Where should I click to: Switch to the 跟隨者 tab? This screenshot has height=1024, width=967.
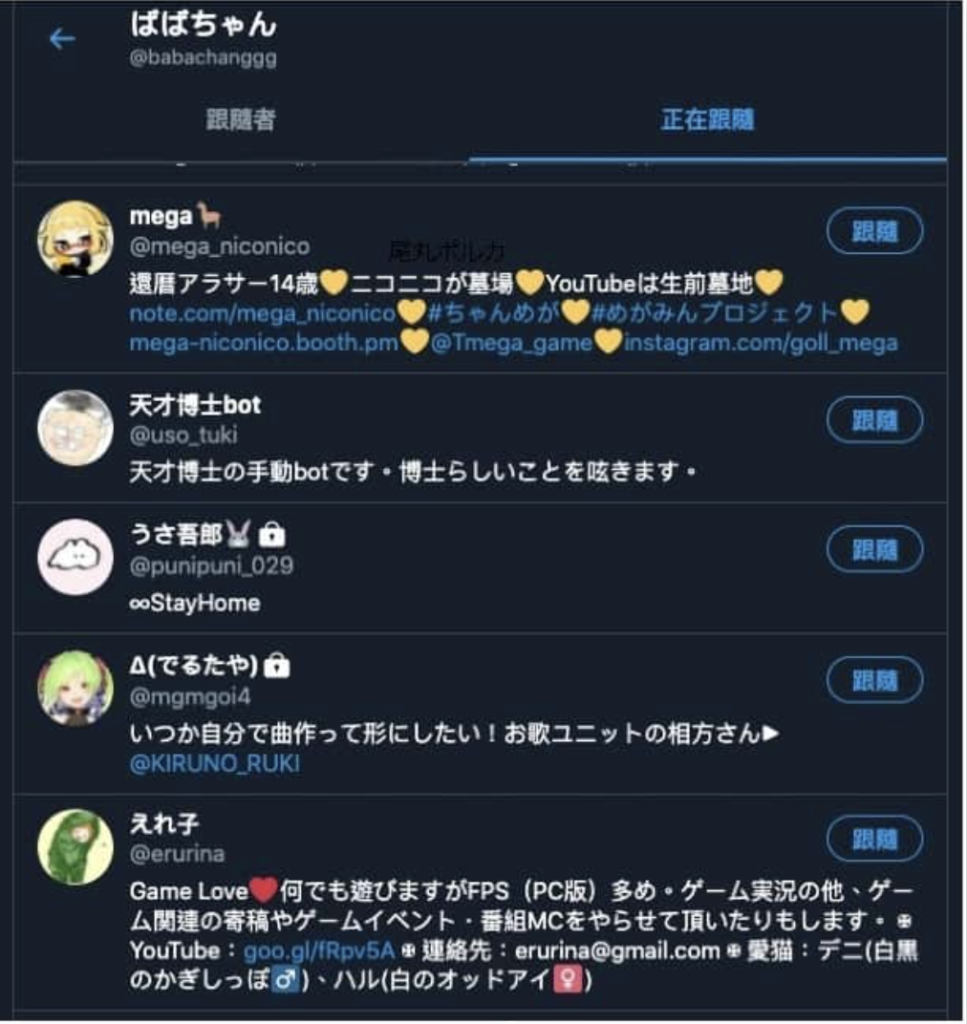(241, 120)
